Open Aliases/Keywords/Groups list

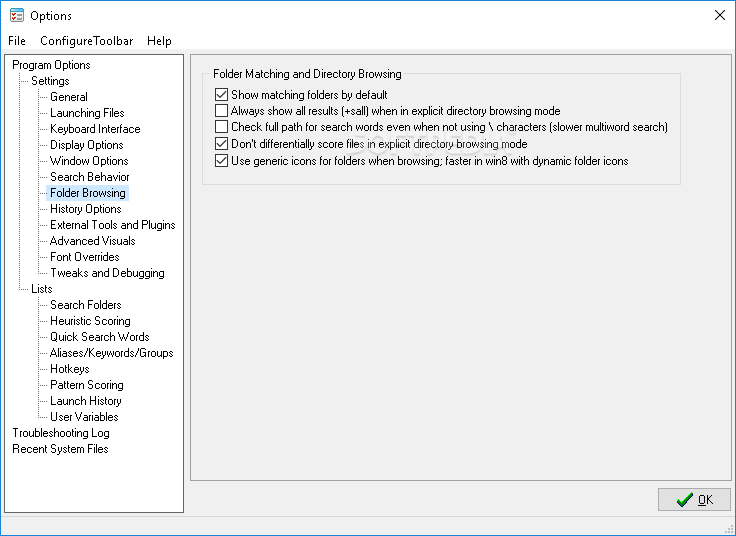[x=112, y=352]
